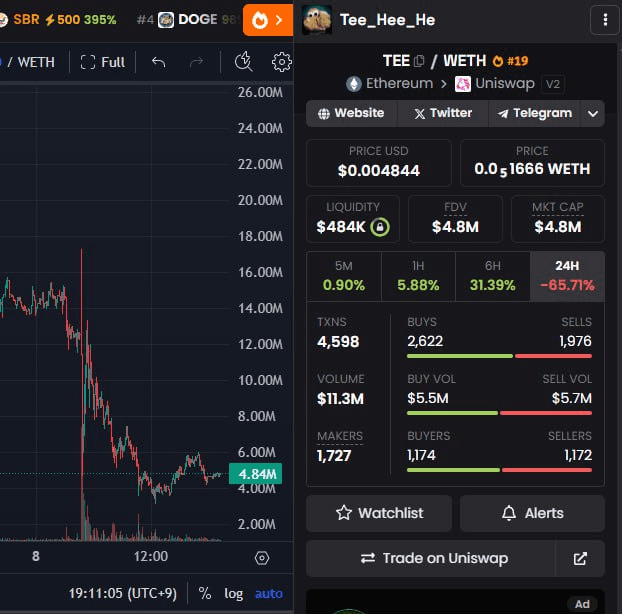This screenshot has width=622, height=614.
Task: Toggle log scale mode
Action: coord(233,594)
